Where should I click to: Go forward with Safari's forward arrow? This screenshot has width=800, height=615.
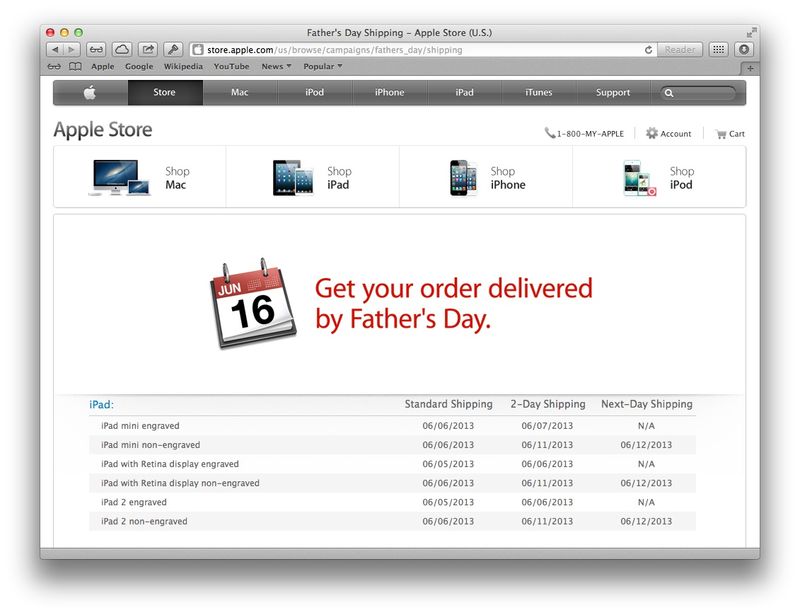(x=72, y=50)
